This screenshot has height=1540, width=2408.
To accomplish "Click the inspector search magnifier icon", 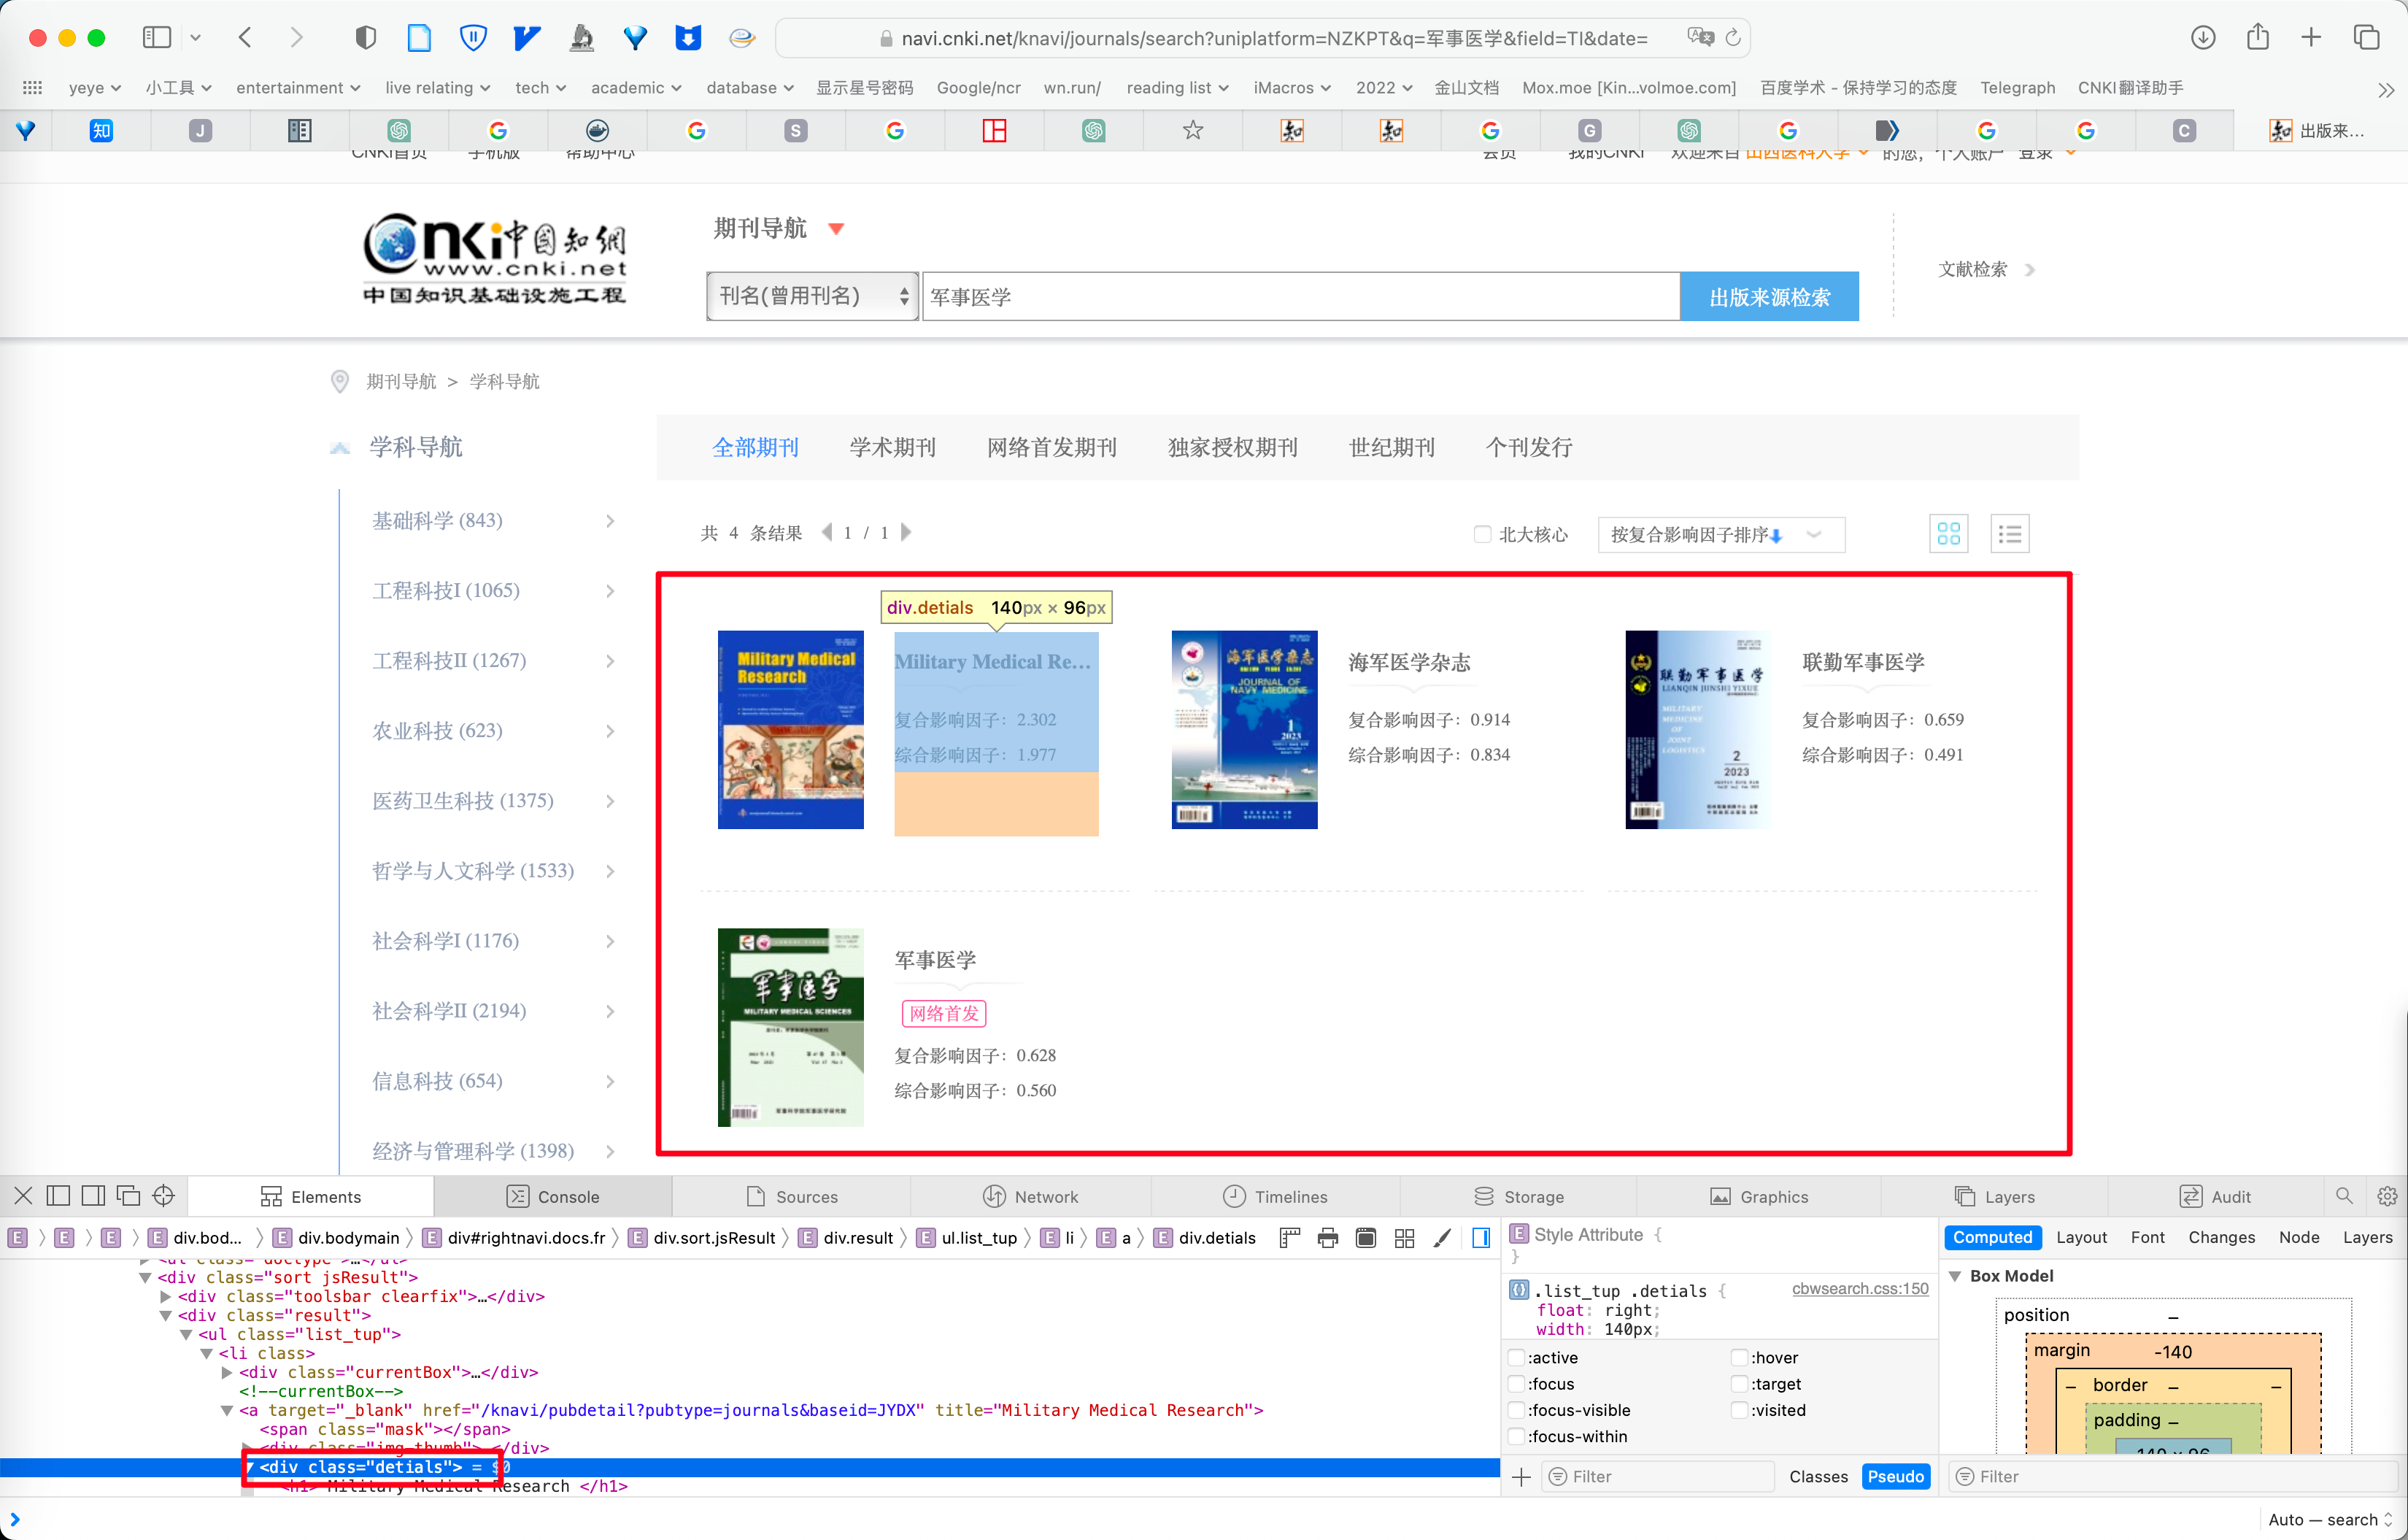I will pos(2344,1196).
